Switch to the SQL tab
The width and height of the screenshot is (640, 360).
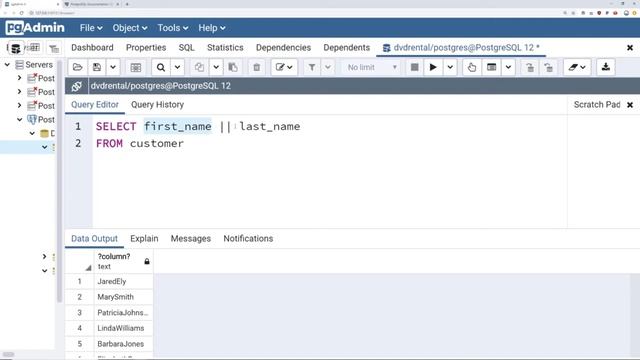pyautogui.click(x=187, y=48)
